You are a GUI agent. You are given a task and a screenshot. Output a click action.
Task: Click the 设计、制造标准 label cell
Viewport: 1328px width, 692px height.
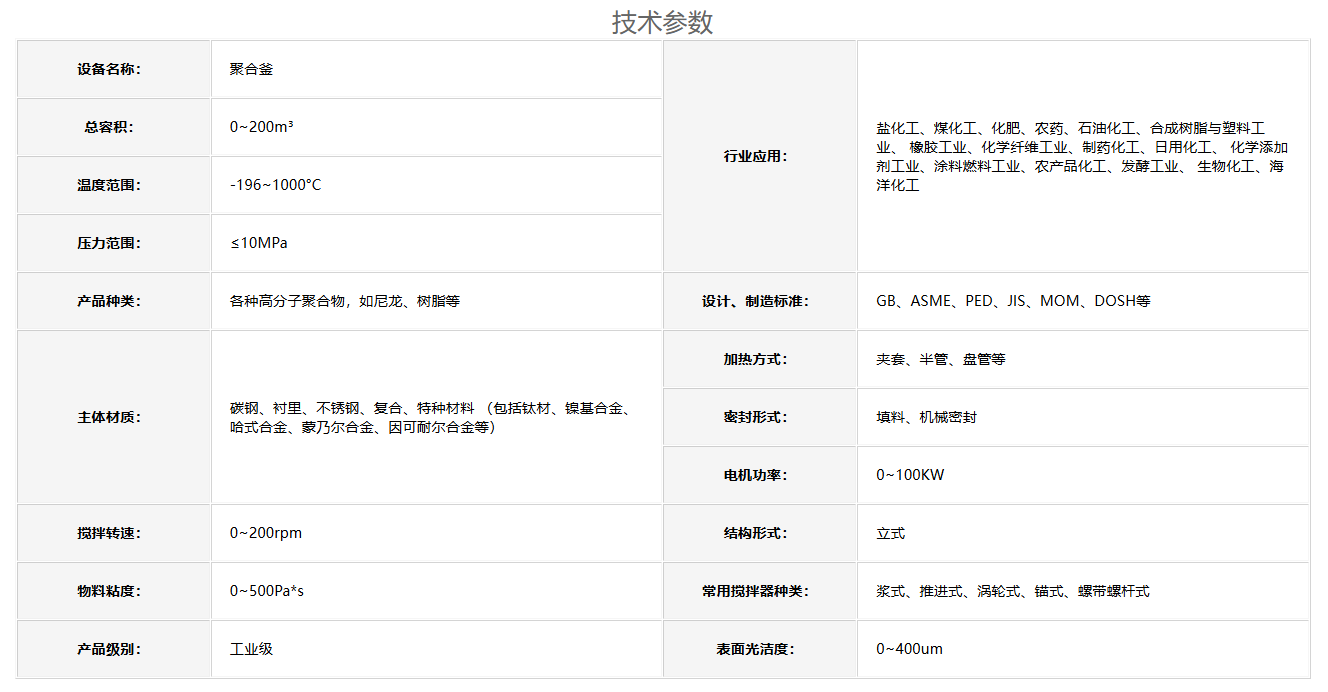coord(756,301)
